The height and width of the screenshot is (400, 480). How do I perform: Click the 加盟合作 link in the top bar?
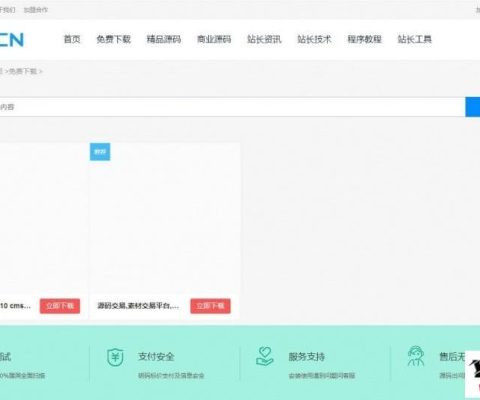(36, 10)
